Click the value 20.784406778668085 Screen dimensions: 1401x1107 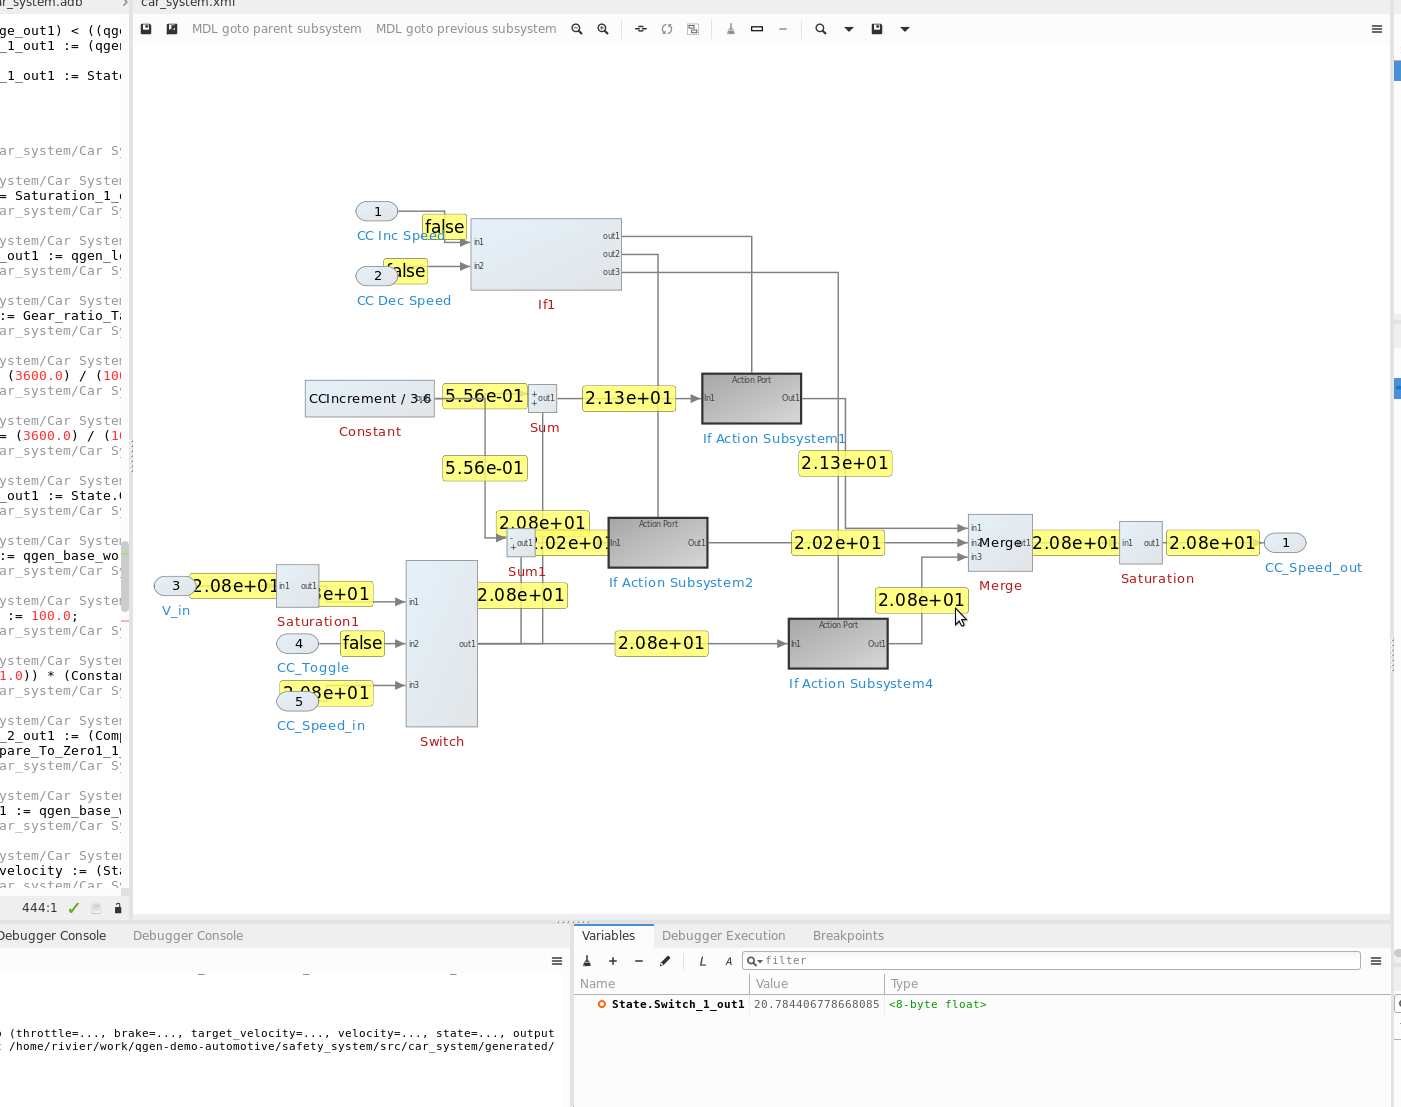tap(817, 1005)
